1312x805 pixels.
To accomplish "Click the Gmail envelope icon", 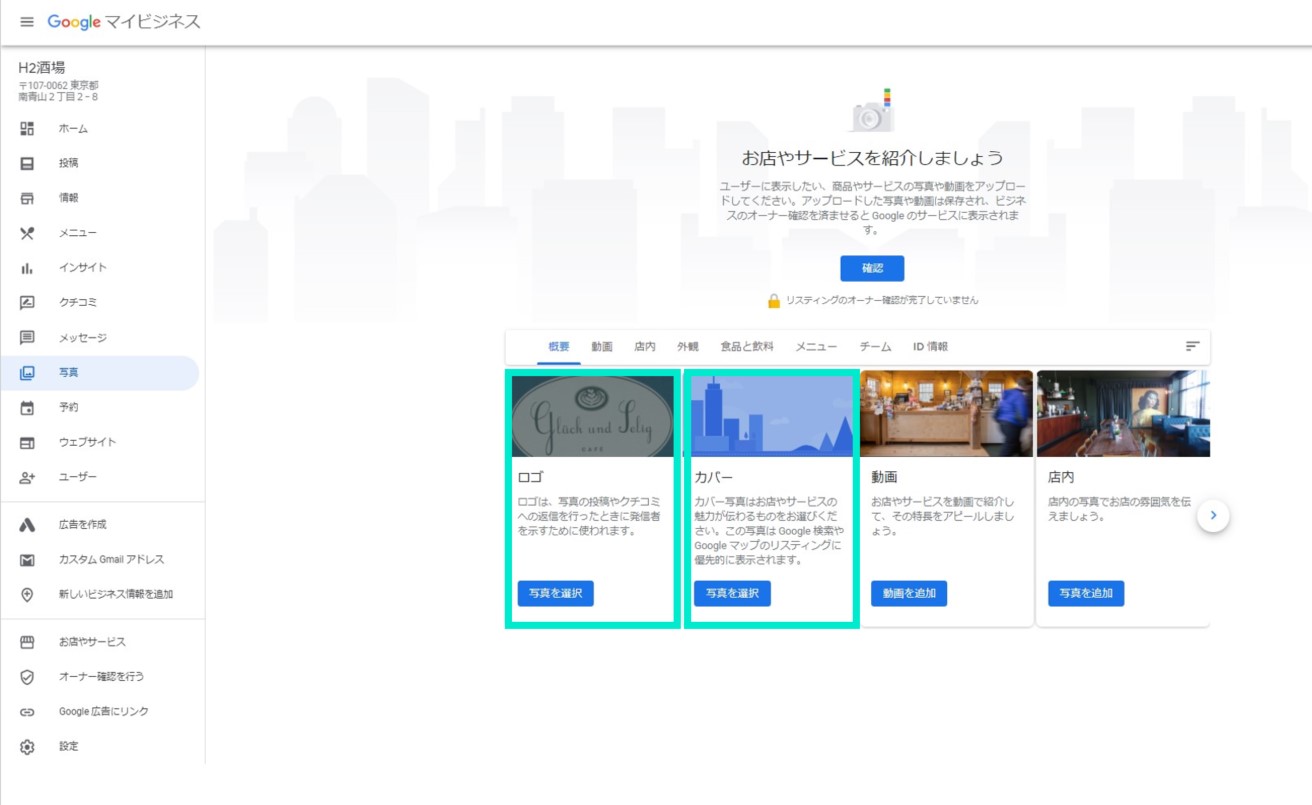I will point(27,560).
